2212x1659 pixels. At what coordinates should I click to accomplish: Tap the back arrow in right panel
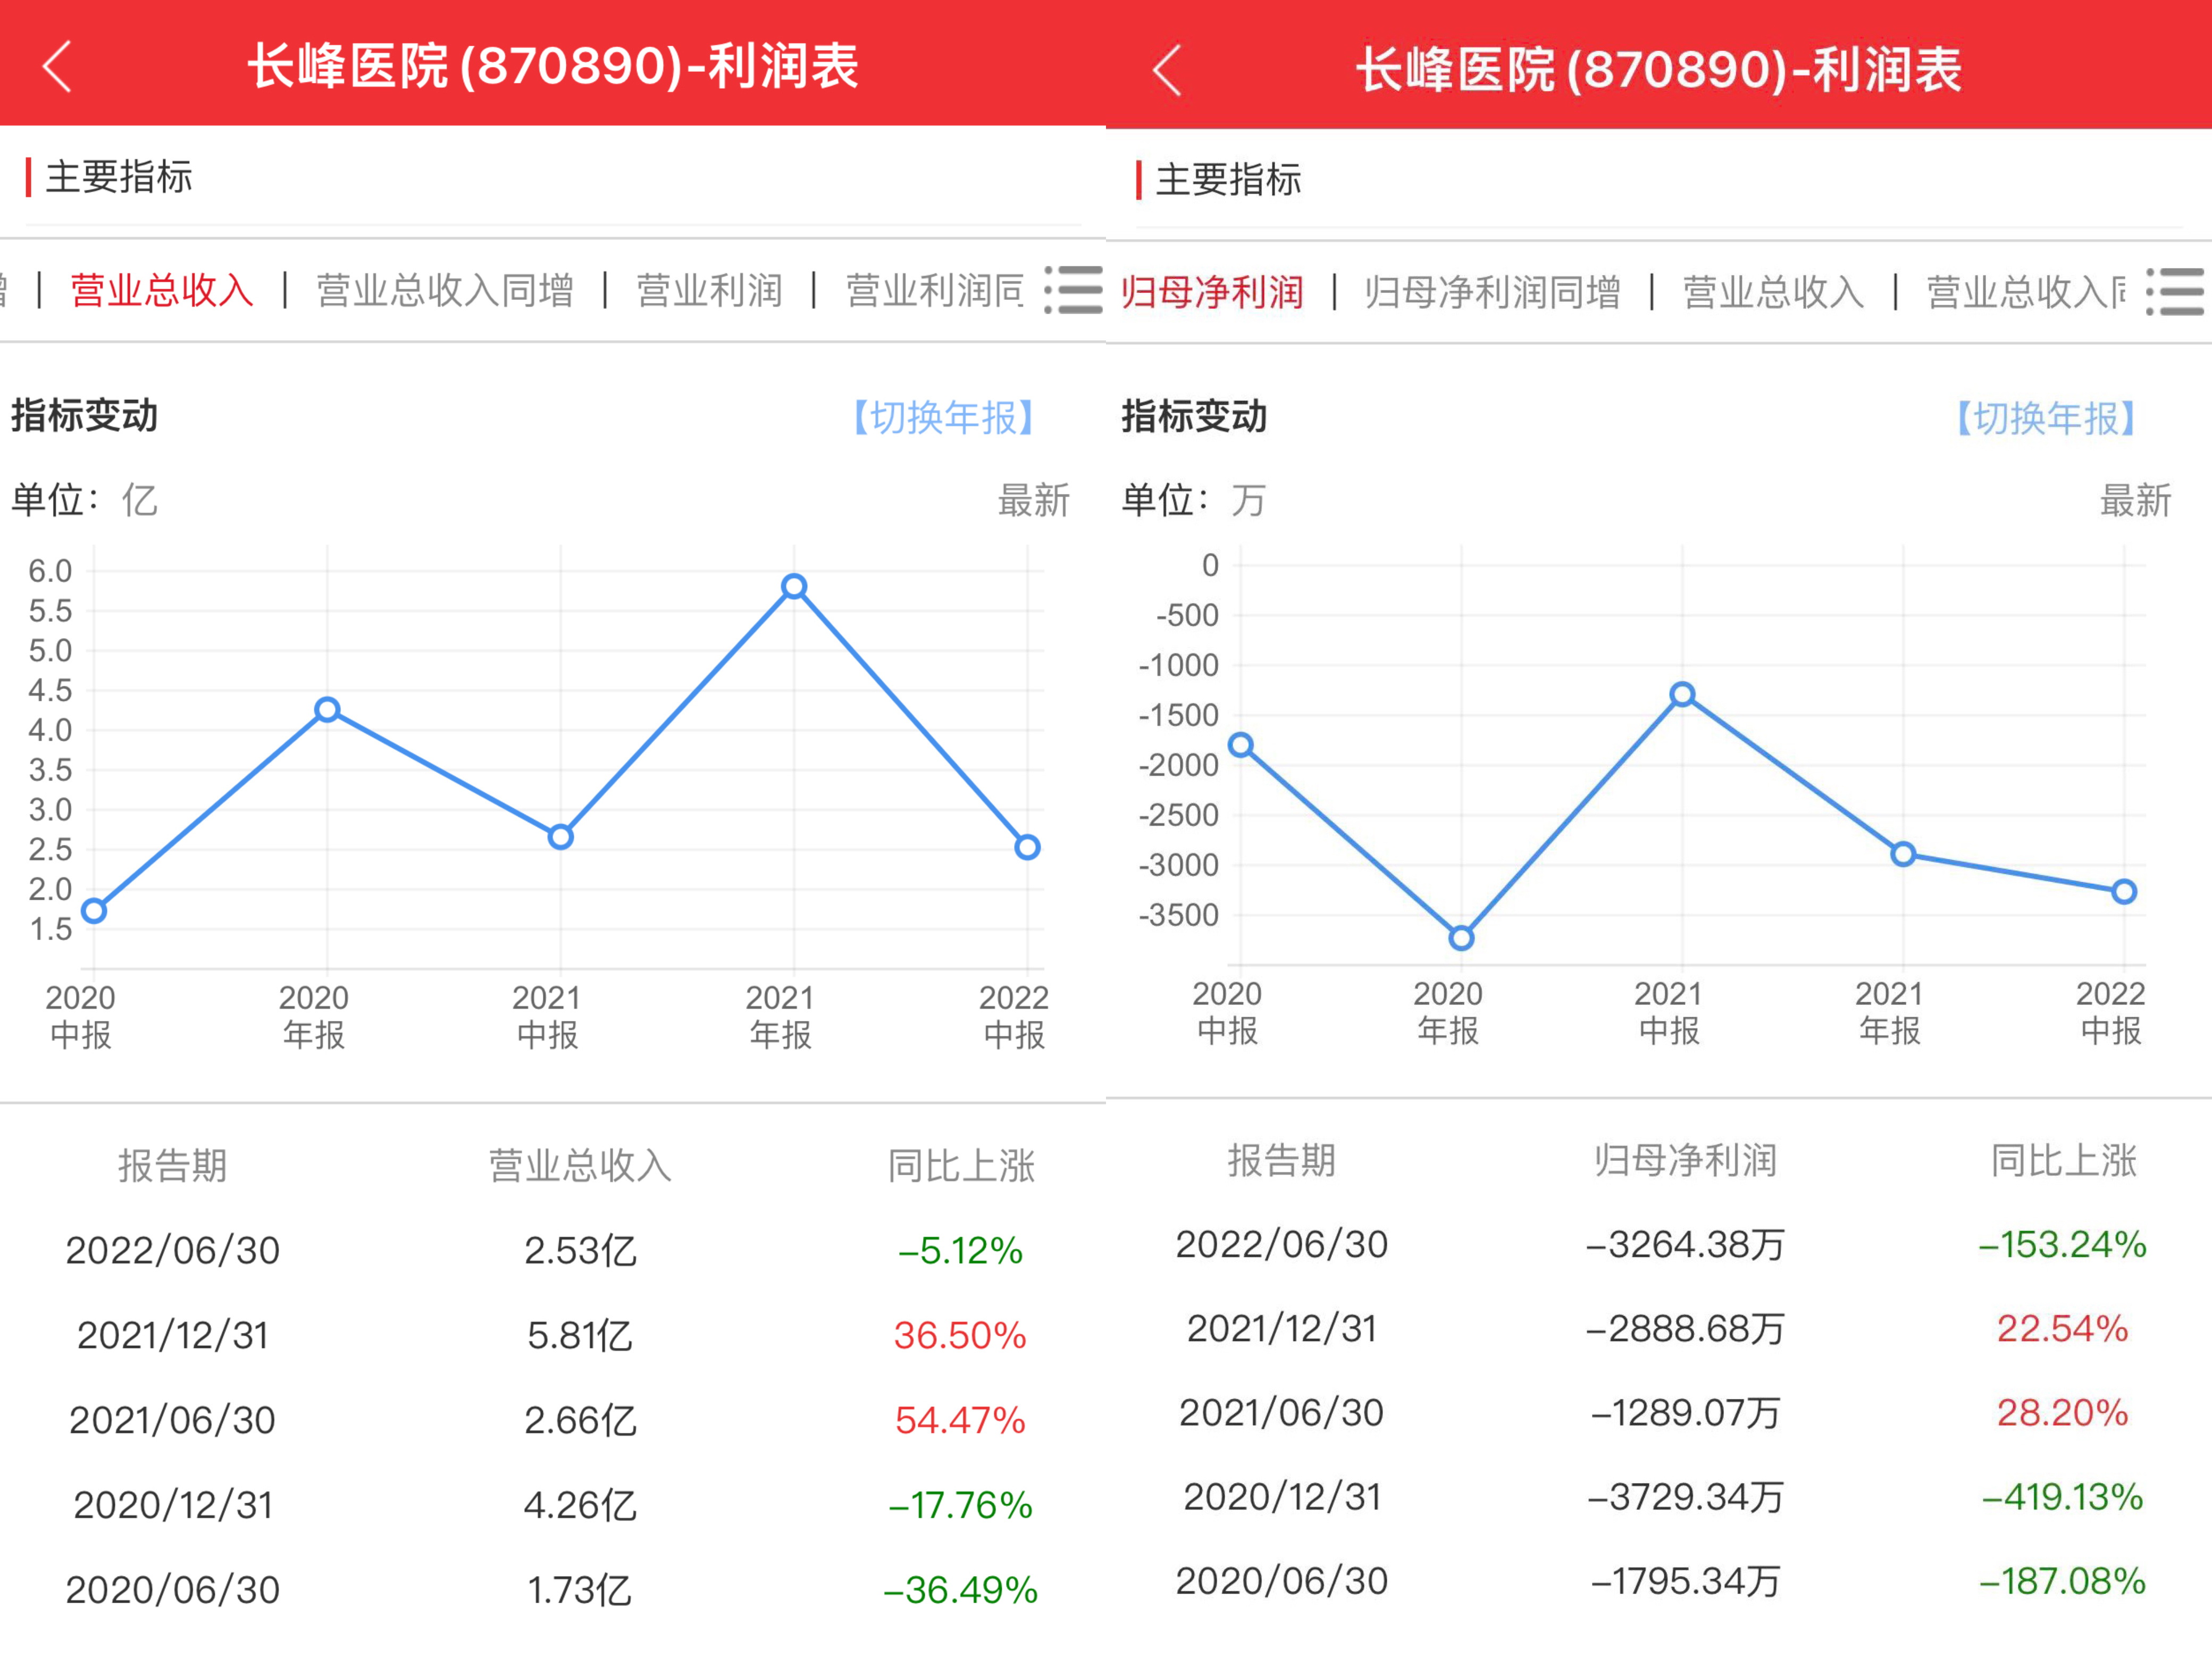(1167, 70)
